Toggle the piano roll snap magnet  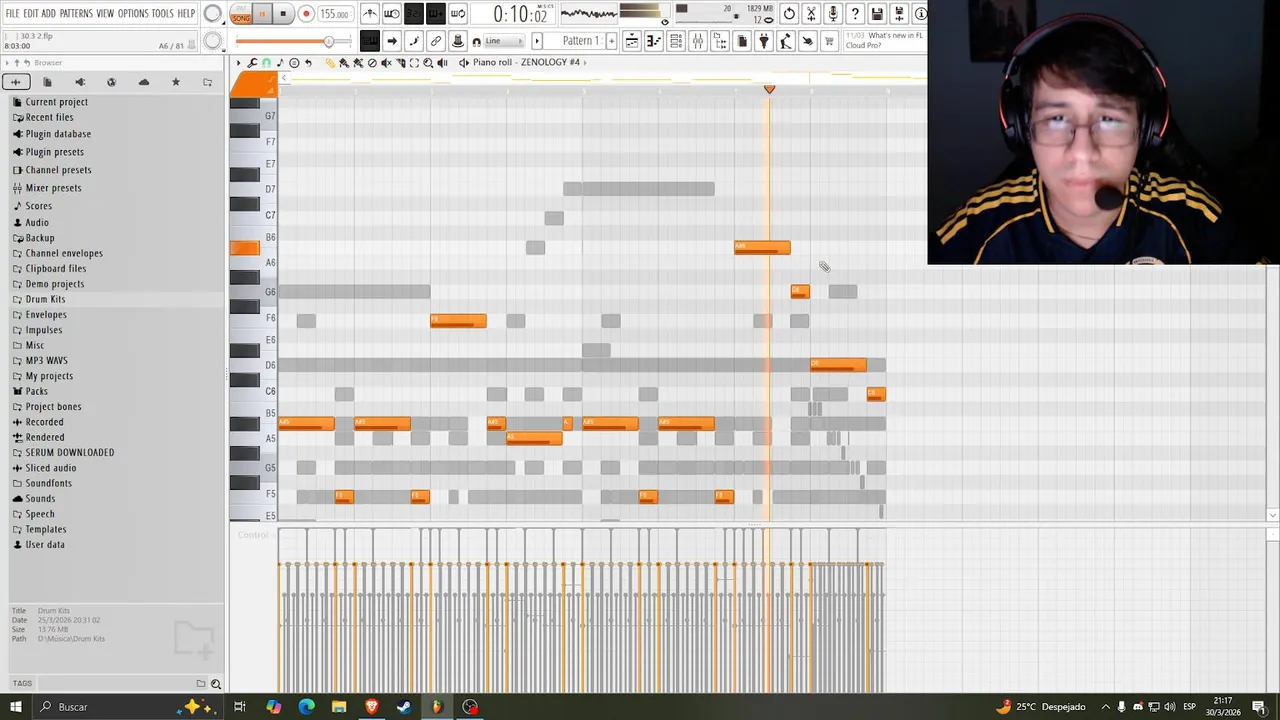266,62
